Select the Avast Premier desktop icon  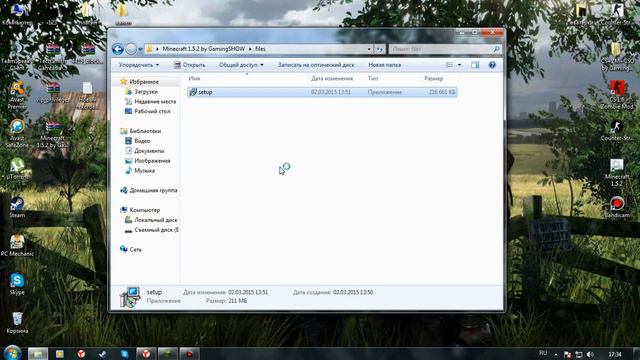[17, 95]
